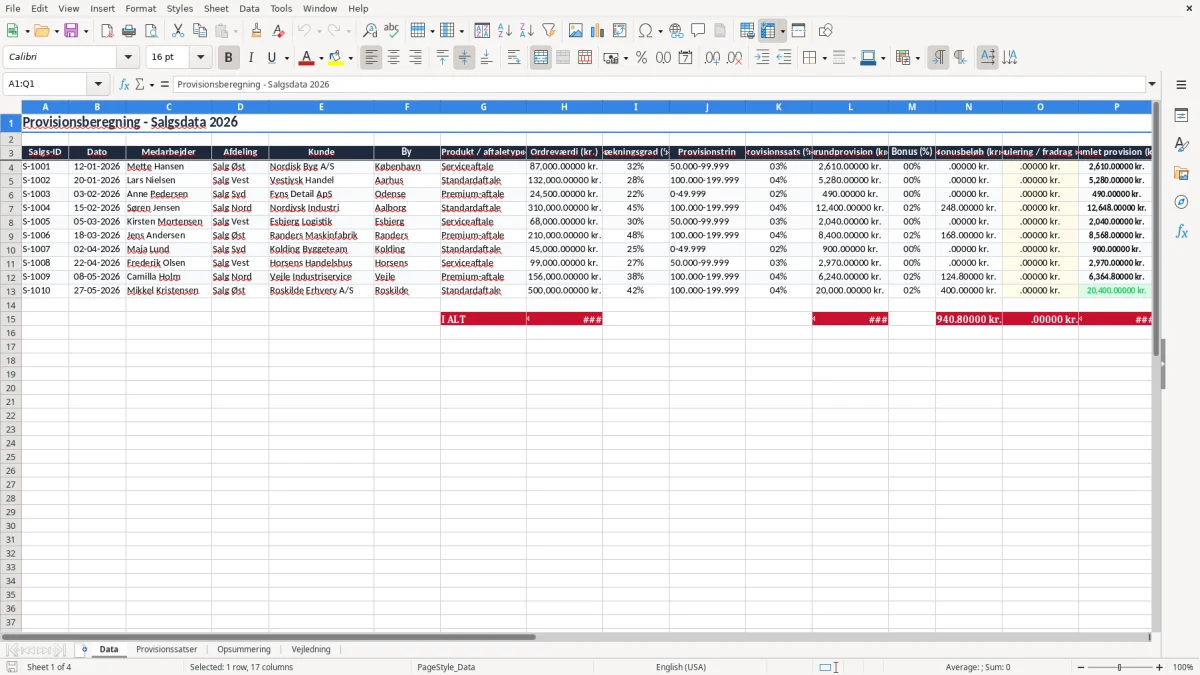The height and width of the screenshot is (675, 1200).
Task: Click the Insert Comment icon
Action: pos(698,31)
